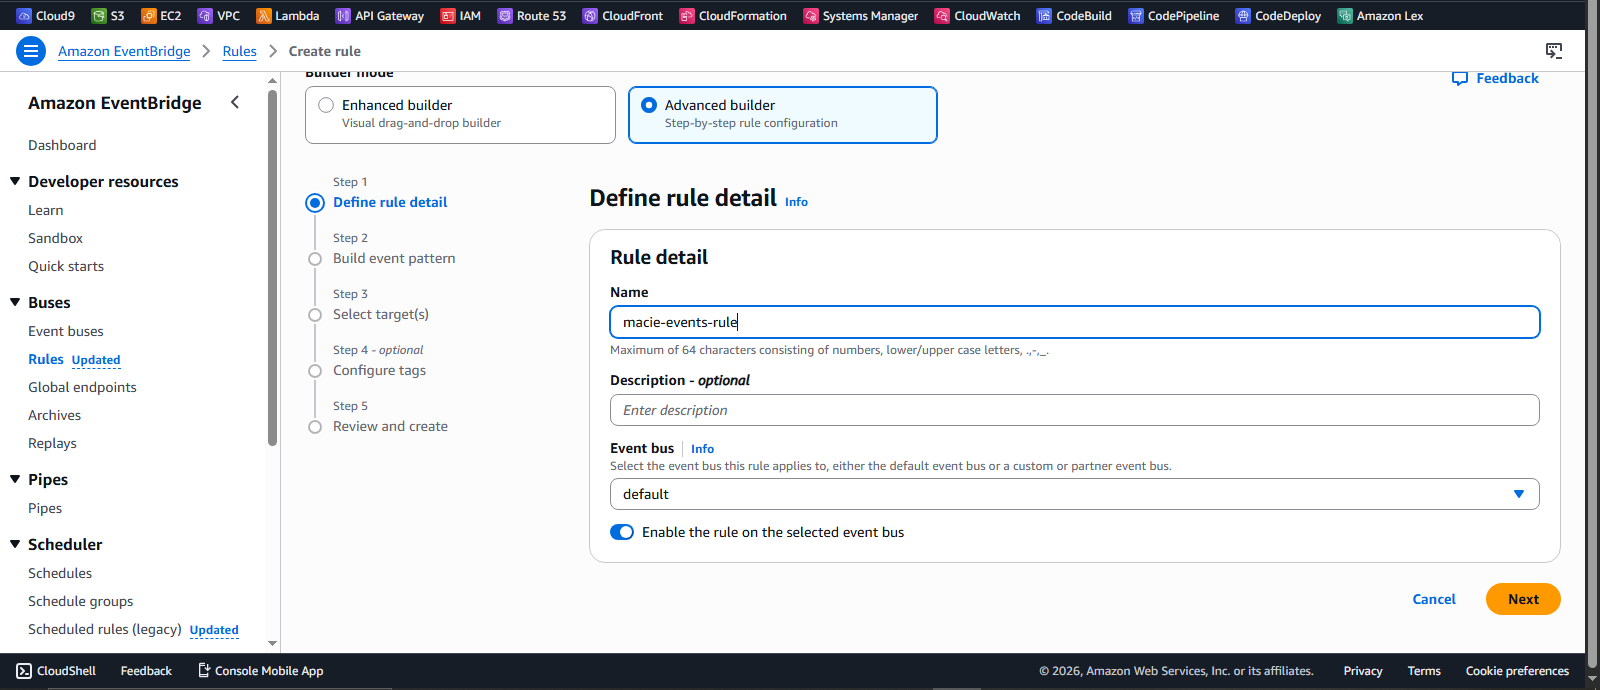Click the Feedback link in the footer bar
This screenshot has height=690, width=1600.
146,671
